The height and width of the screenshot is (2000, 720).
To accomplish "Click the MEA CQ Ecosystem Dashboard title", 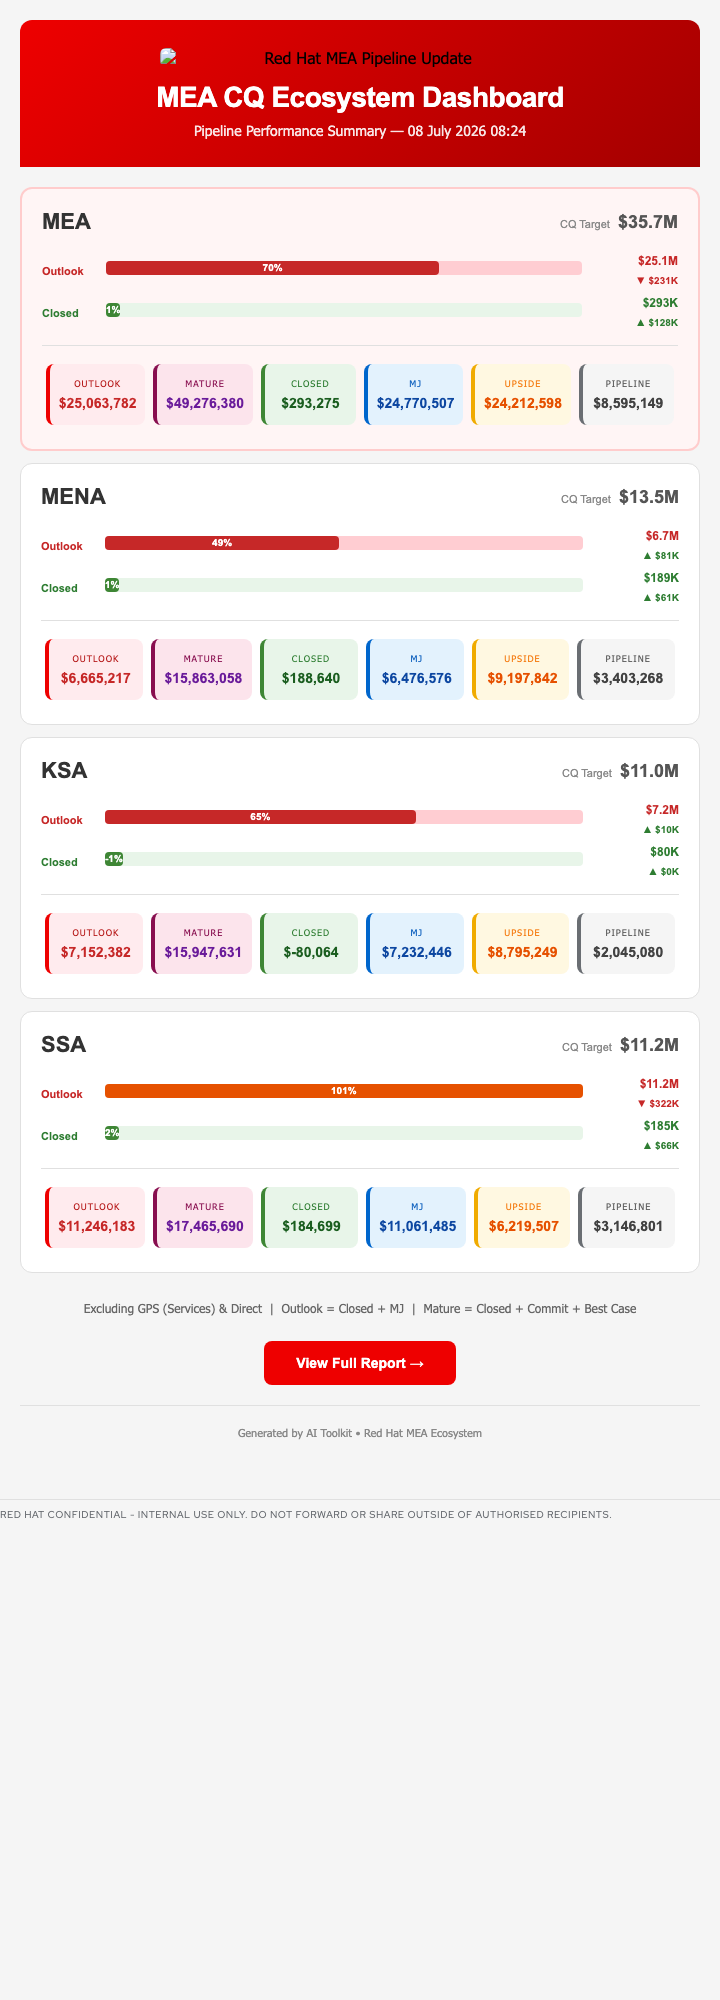I will point(360,98).
